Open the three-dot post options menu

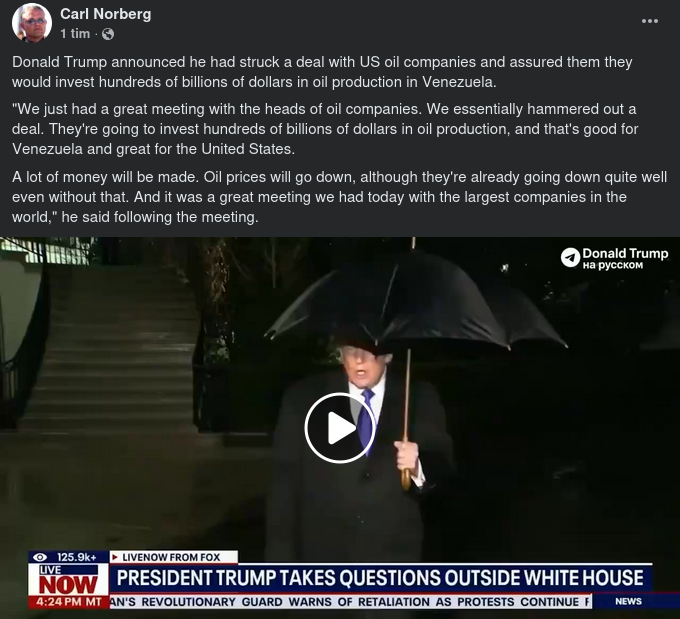[x=650, y=21]
